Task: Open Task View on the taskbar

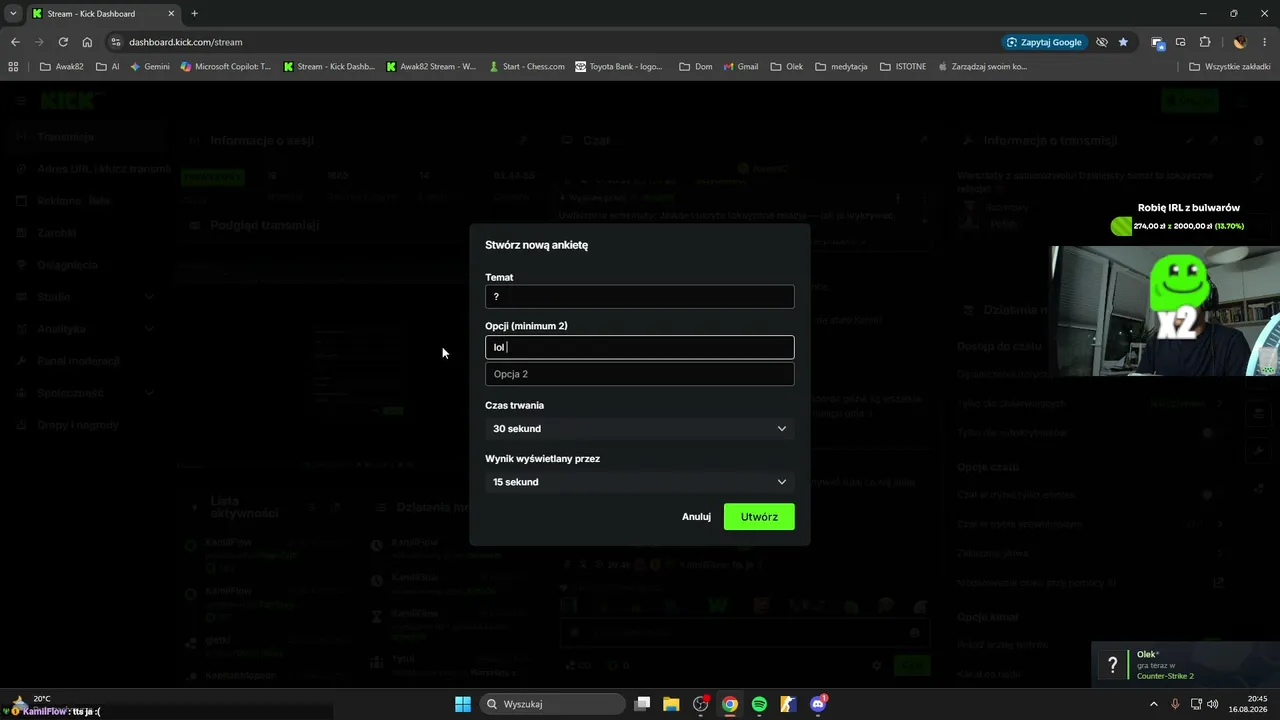Action: (643, 704)
